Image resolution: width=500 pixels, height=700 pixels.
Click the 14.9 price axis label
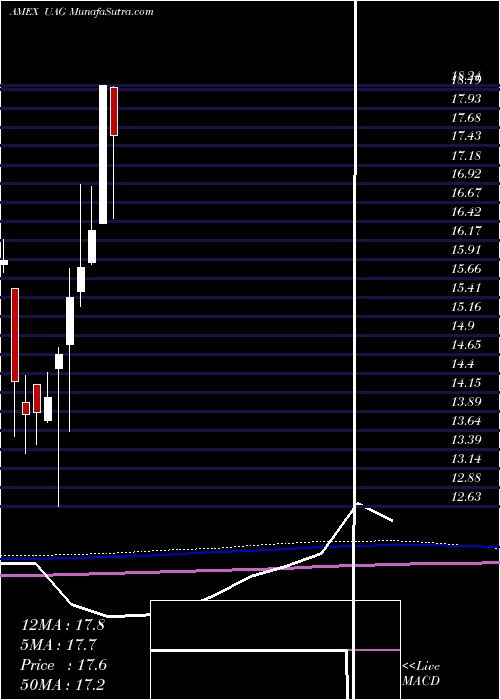(463, 326)
